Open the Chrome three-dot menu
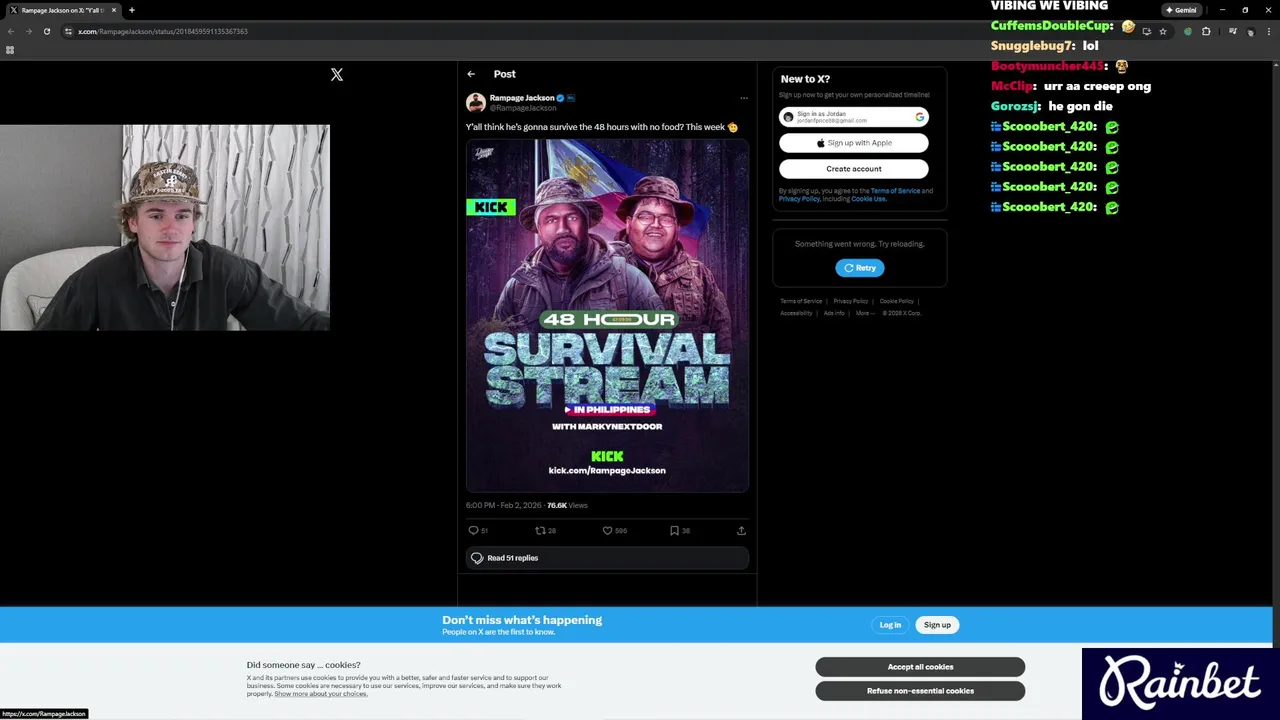This screenshot has height=720, width=1280. [1267, 31]
